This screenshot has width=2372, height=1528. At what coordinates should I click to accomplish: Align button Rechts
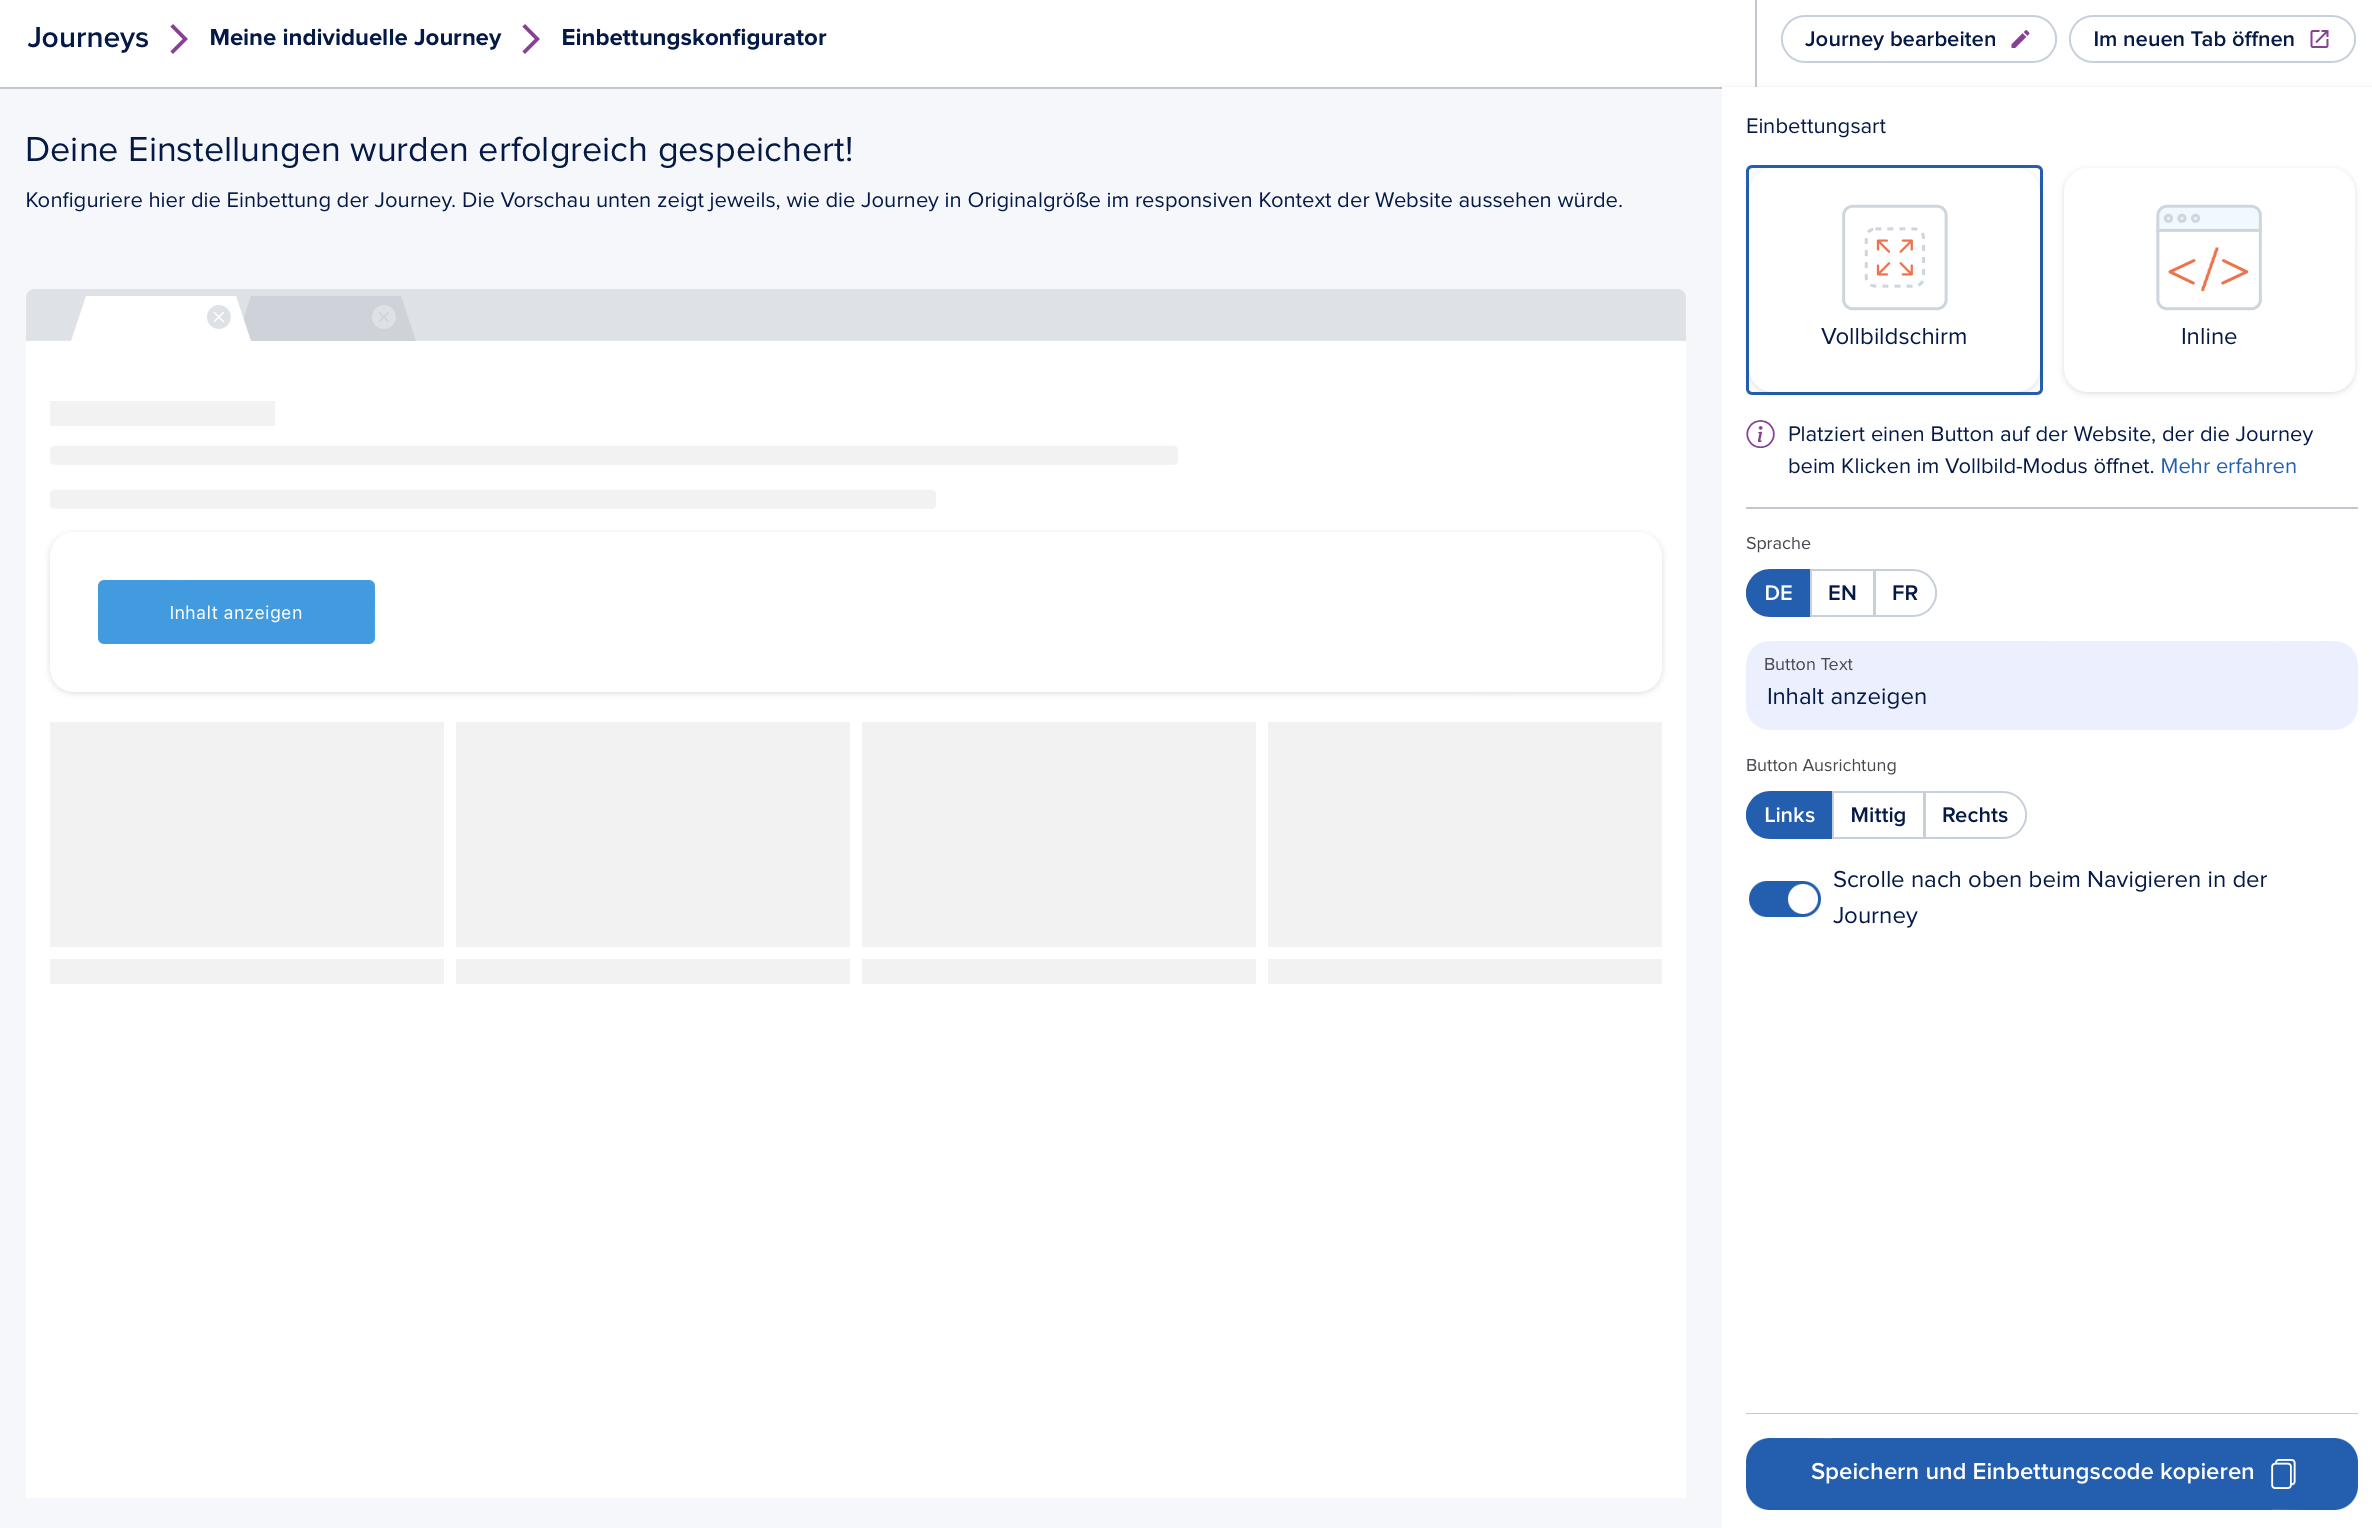pos(1975,815)
